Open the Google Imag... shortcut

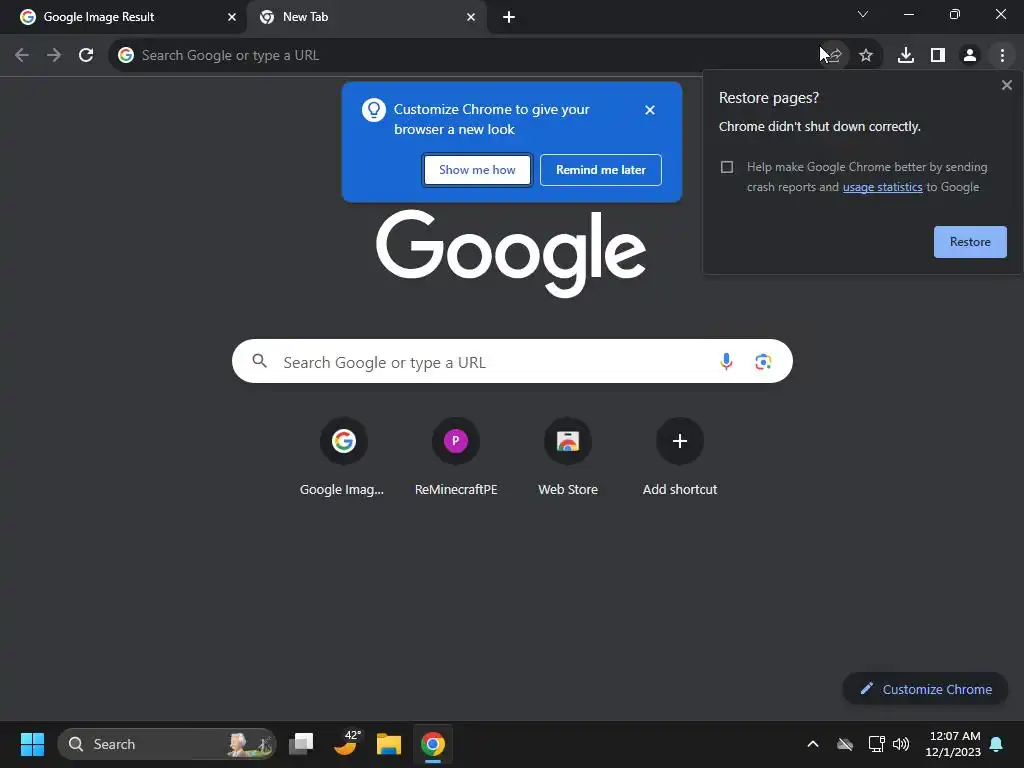[x=343, y=457]
